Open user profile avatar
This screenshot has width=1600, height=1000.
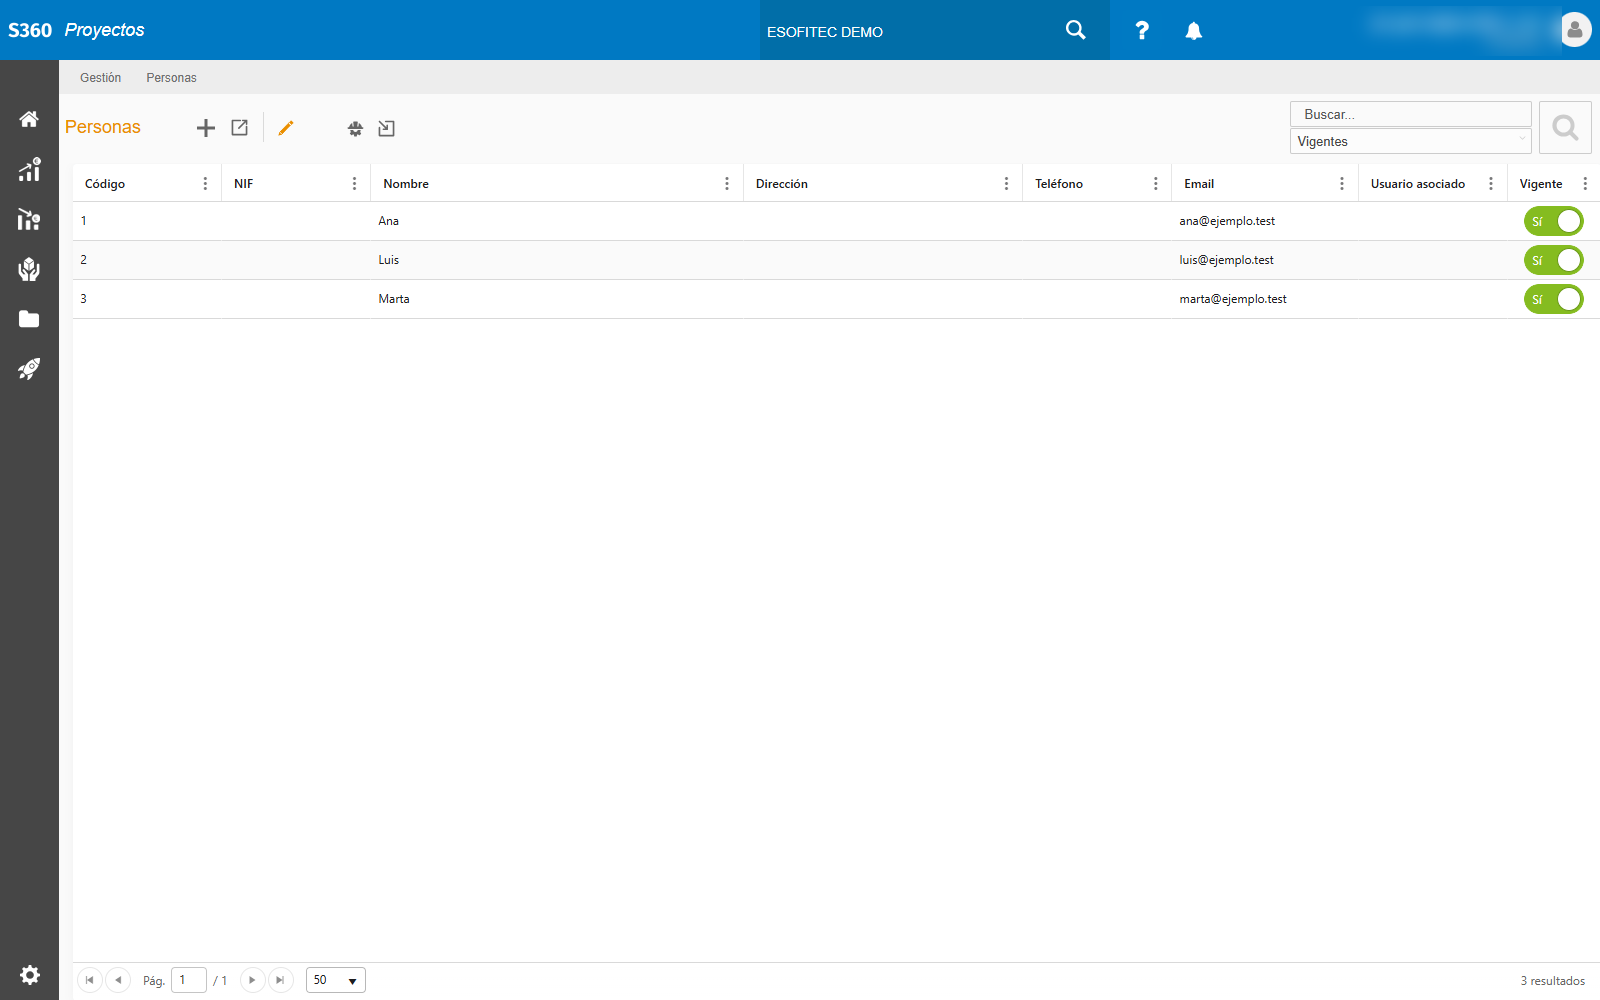pyautogui.click(x=1575, y=30)
